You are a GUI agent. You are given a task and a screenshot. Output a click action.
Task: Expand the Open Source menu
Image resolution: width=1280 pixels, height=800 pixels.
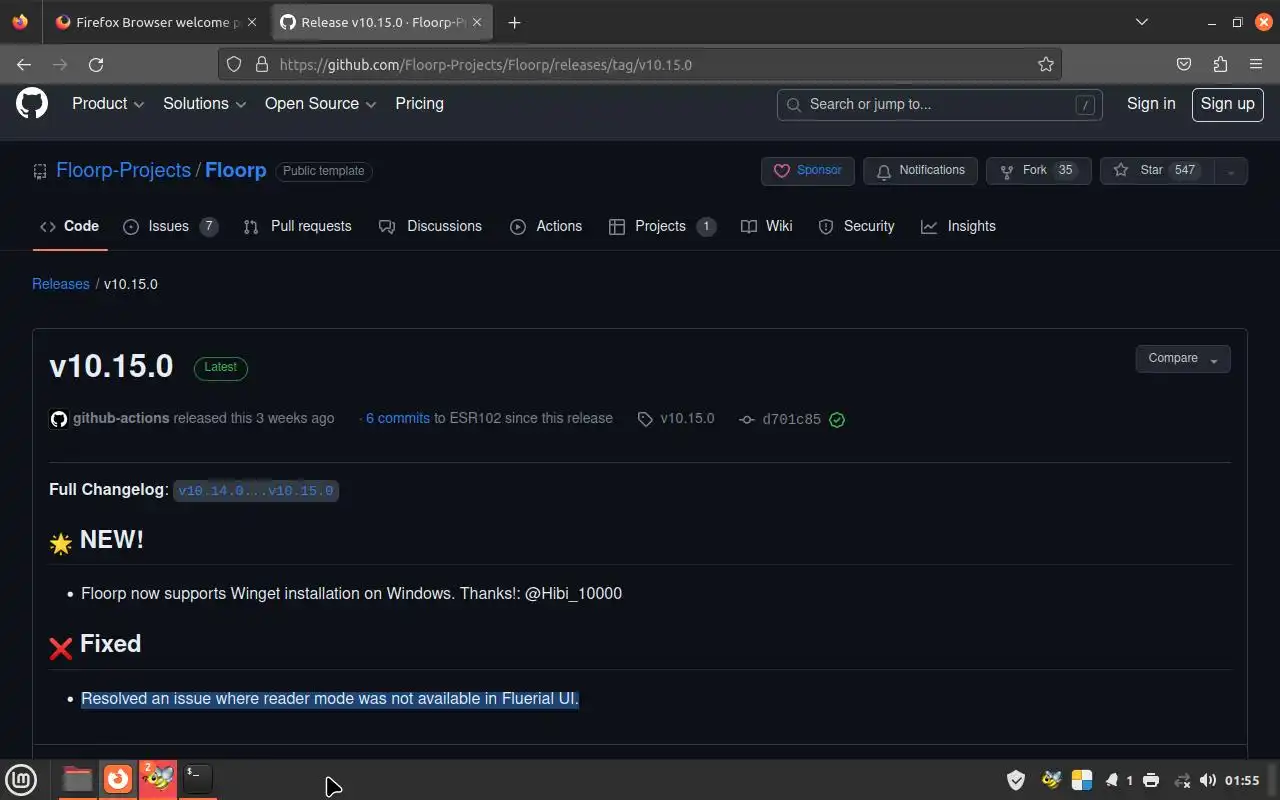coord(320,104)
